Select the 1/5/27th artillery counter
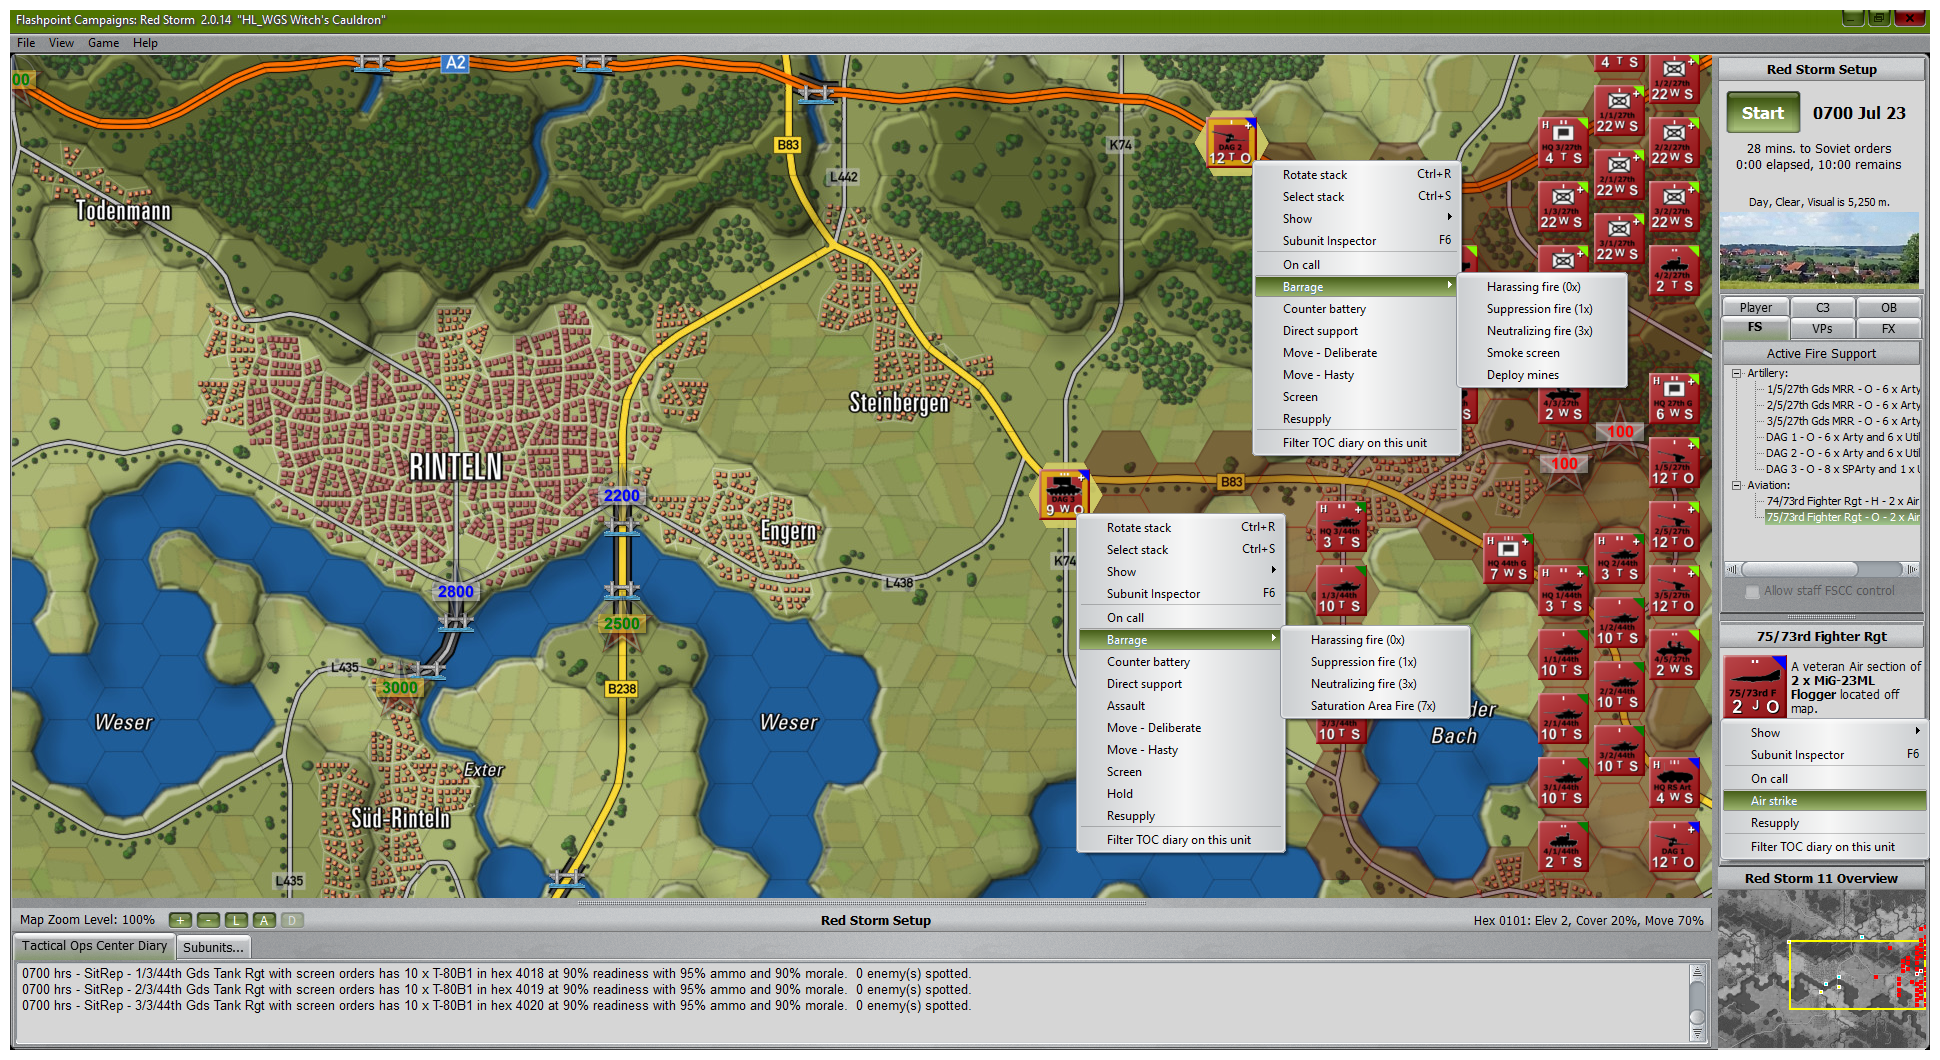The height and width of the screenshot is (1060, 1940). coord(1674,462)
